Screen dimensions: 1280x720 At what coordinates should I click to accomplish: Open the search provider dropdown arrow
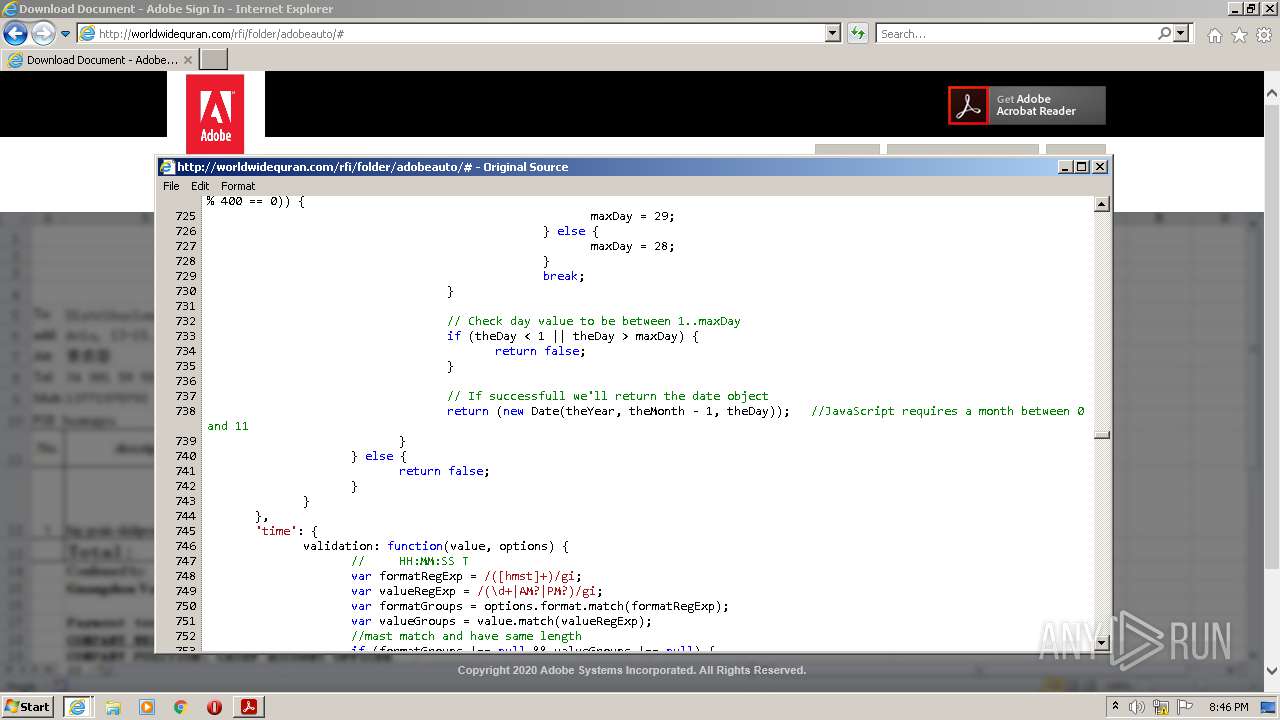1182,33
